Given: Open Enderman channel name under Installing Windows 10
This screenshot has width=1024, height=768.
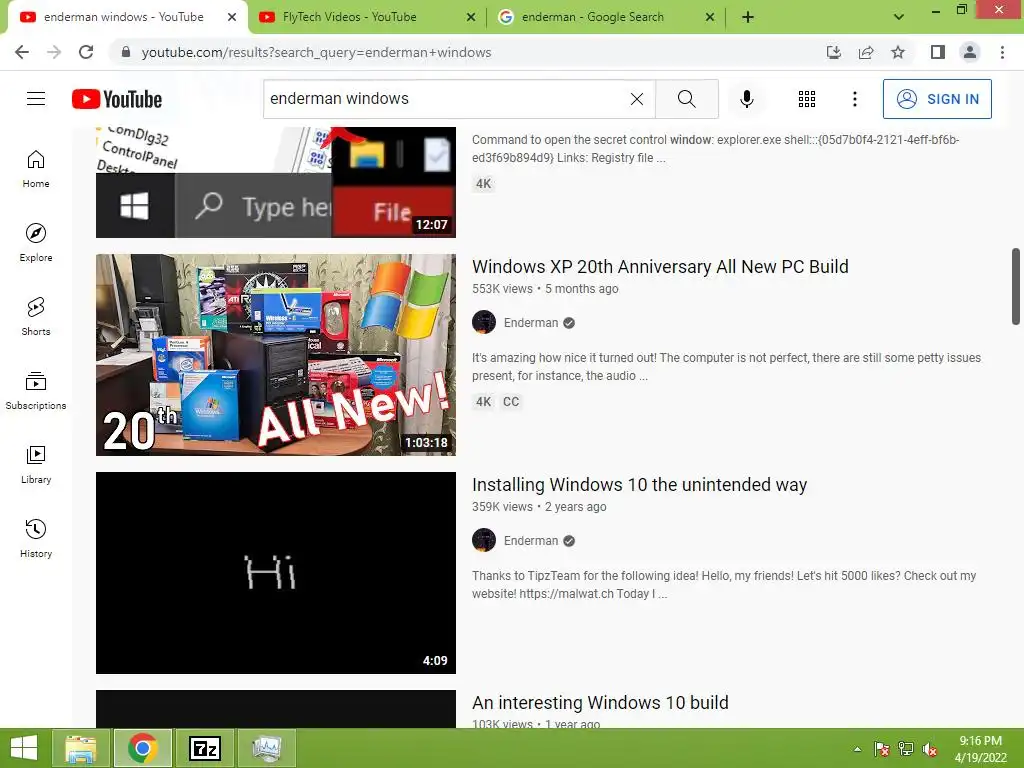Looking at the screenshot, I should pos(531,541).
